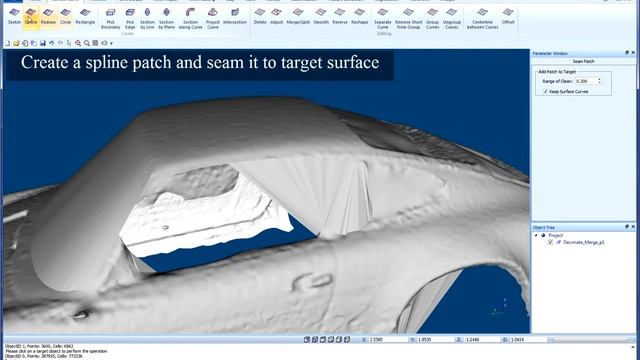Click the Open folder quick-access icon

tap(16, 43)
